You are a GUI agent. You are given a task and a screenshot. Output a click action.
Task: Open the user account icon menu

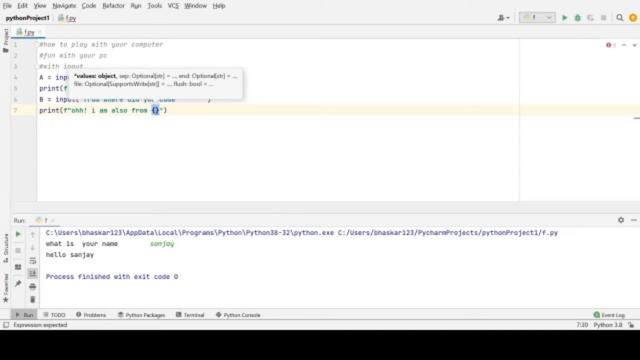pos(503,18)
